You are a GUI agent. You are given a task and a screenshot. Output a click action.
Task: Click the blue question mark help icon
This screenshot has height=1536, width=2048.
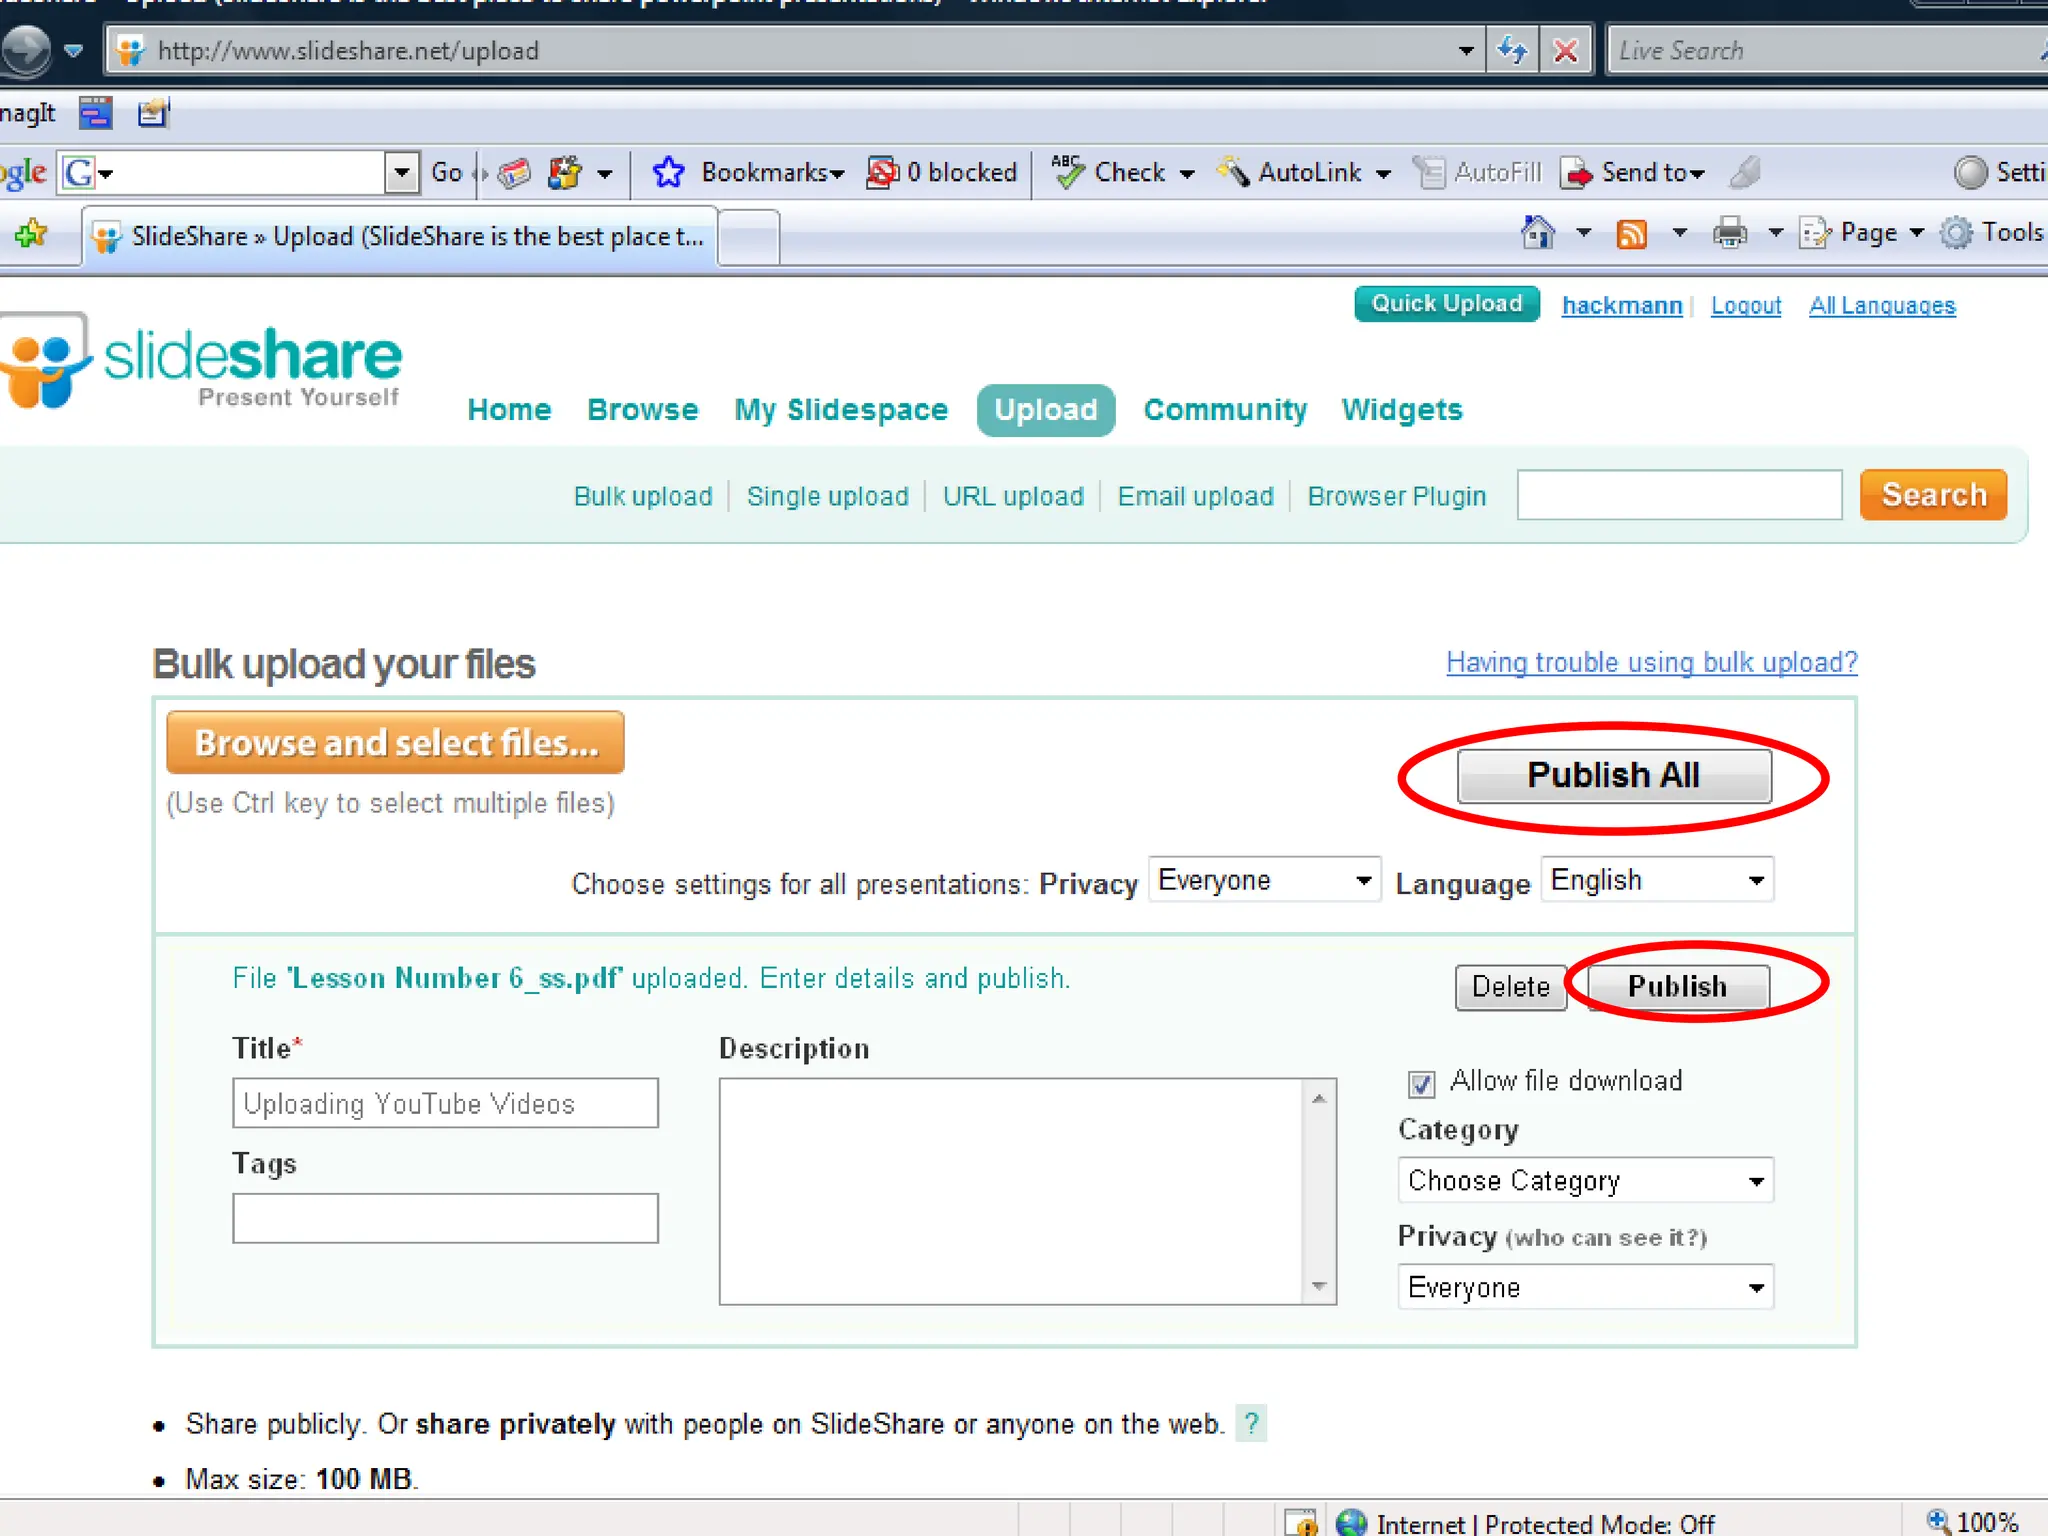[x=1251, y=1423]
